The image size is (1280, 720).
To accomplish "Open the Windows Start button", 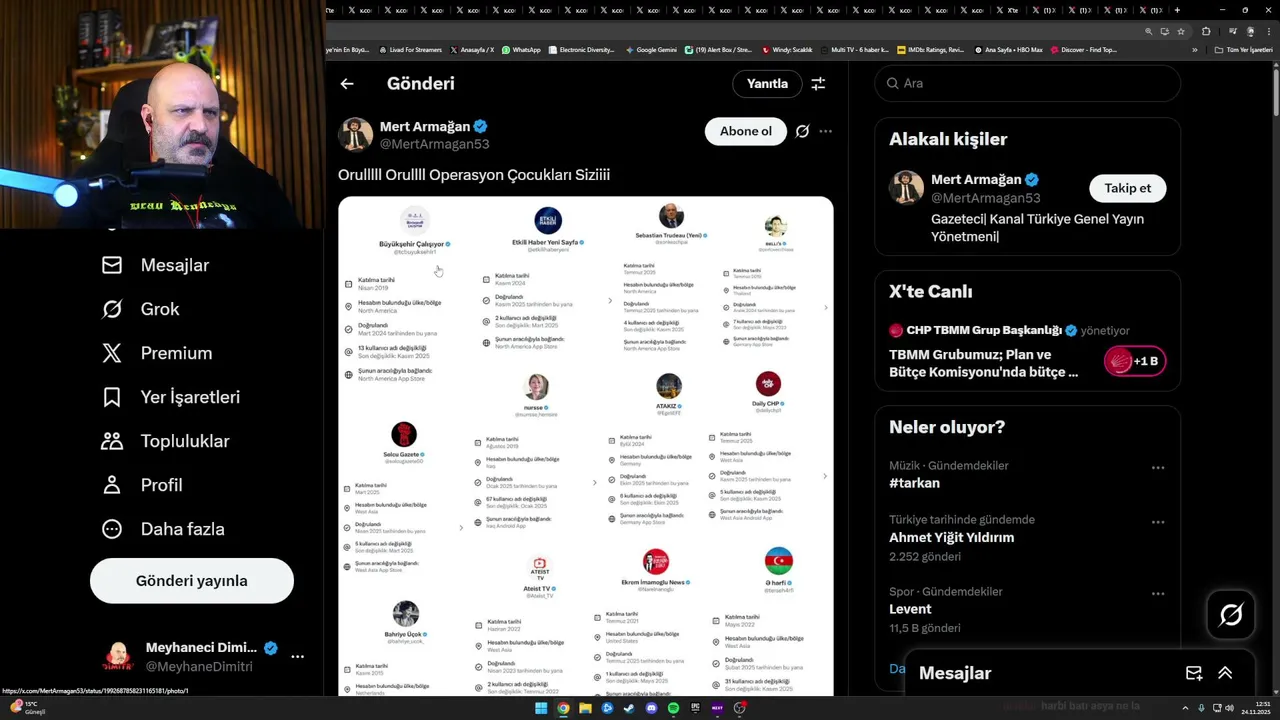I will pyautogui.click(x=541, y=708).
